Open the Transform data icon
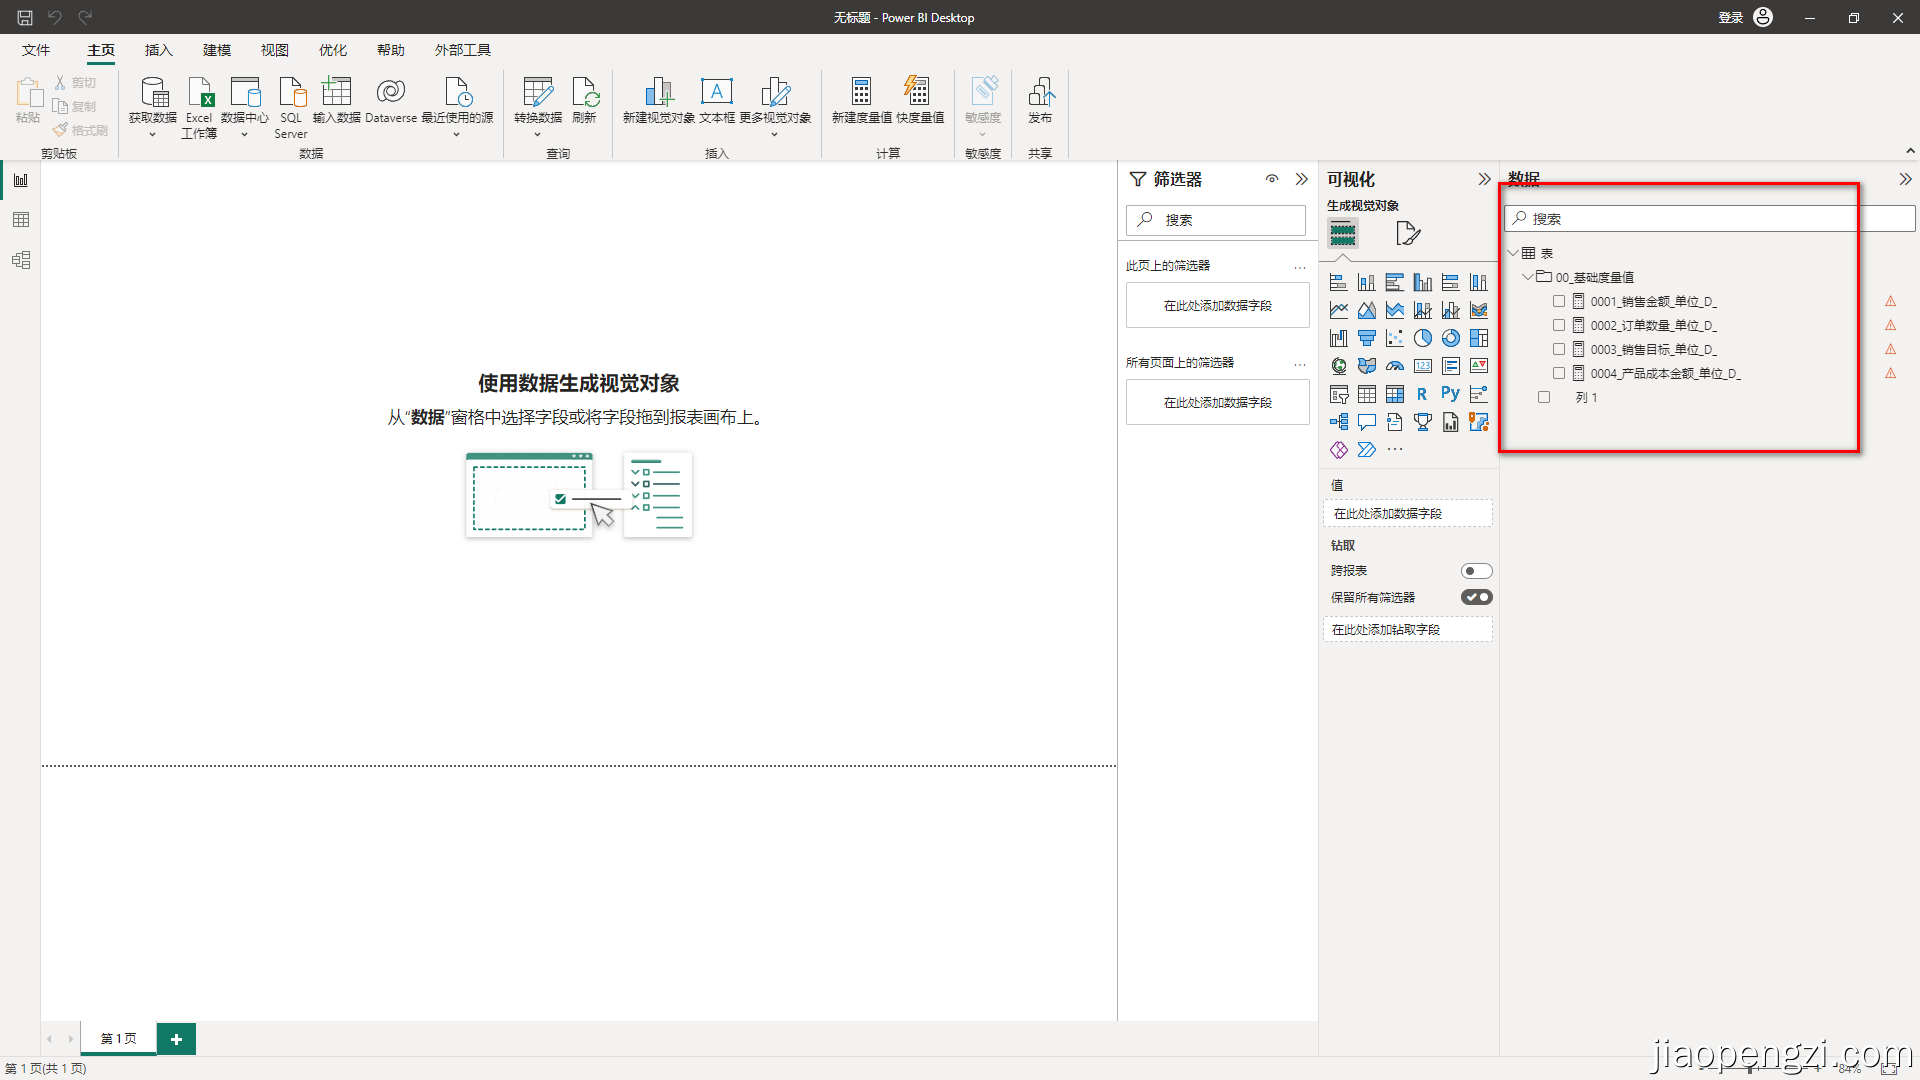The image size is (1920, 1080). pos(537,93)
